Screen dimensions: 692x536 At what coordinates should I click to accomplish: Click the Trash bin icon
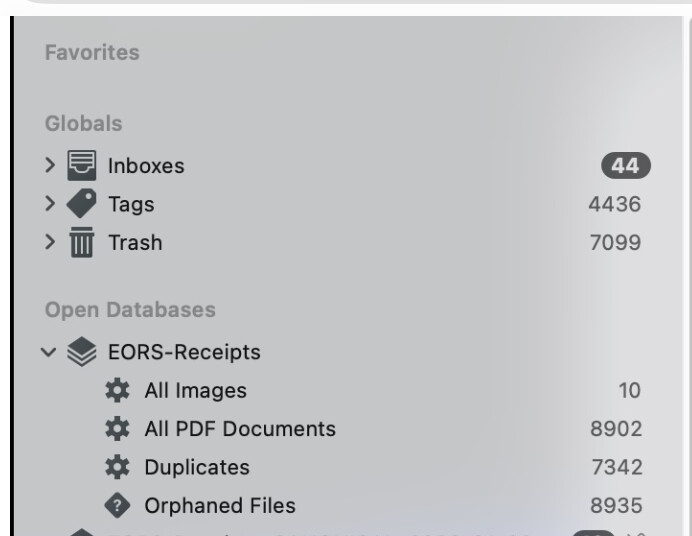[x=82, y=243]
